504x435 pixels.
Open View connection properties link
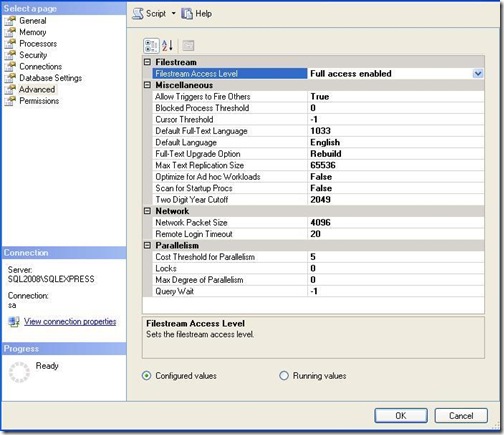click(70, 322)
